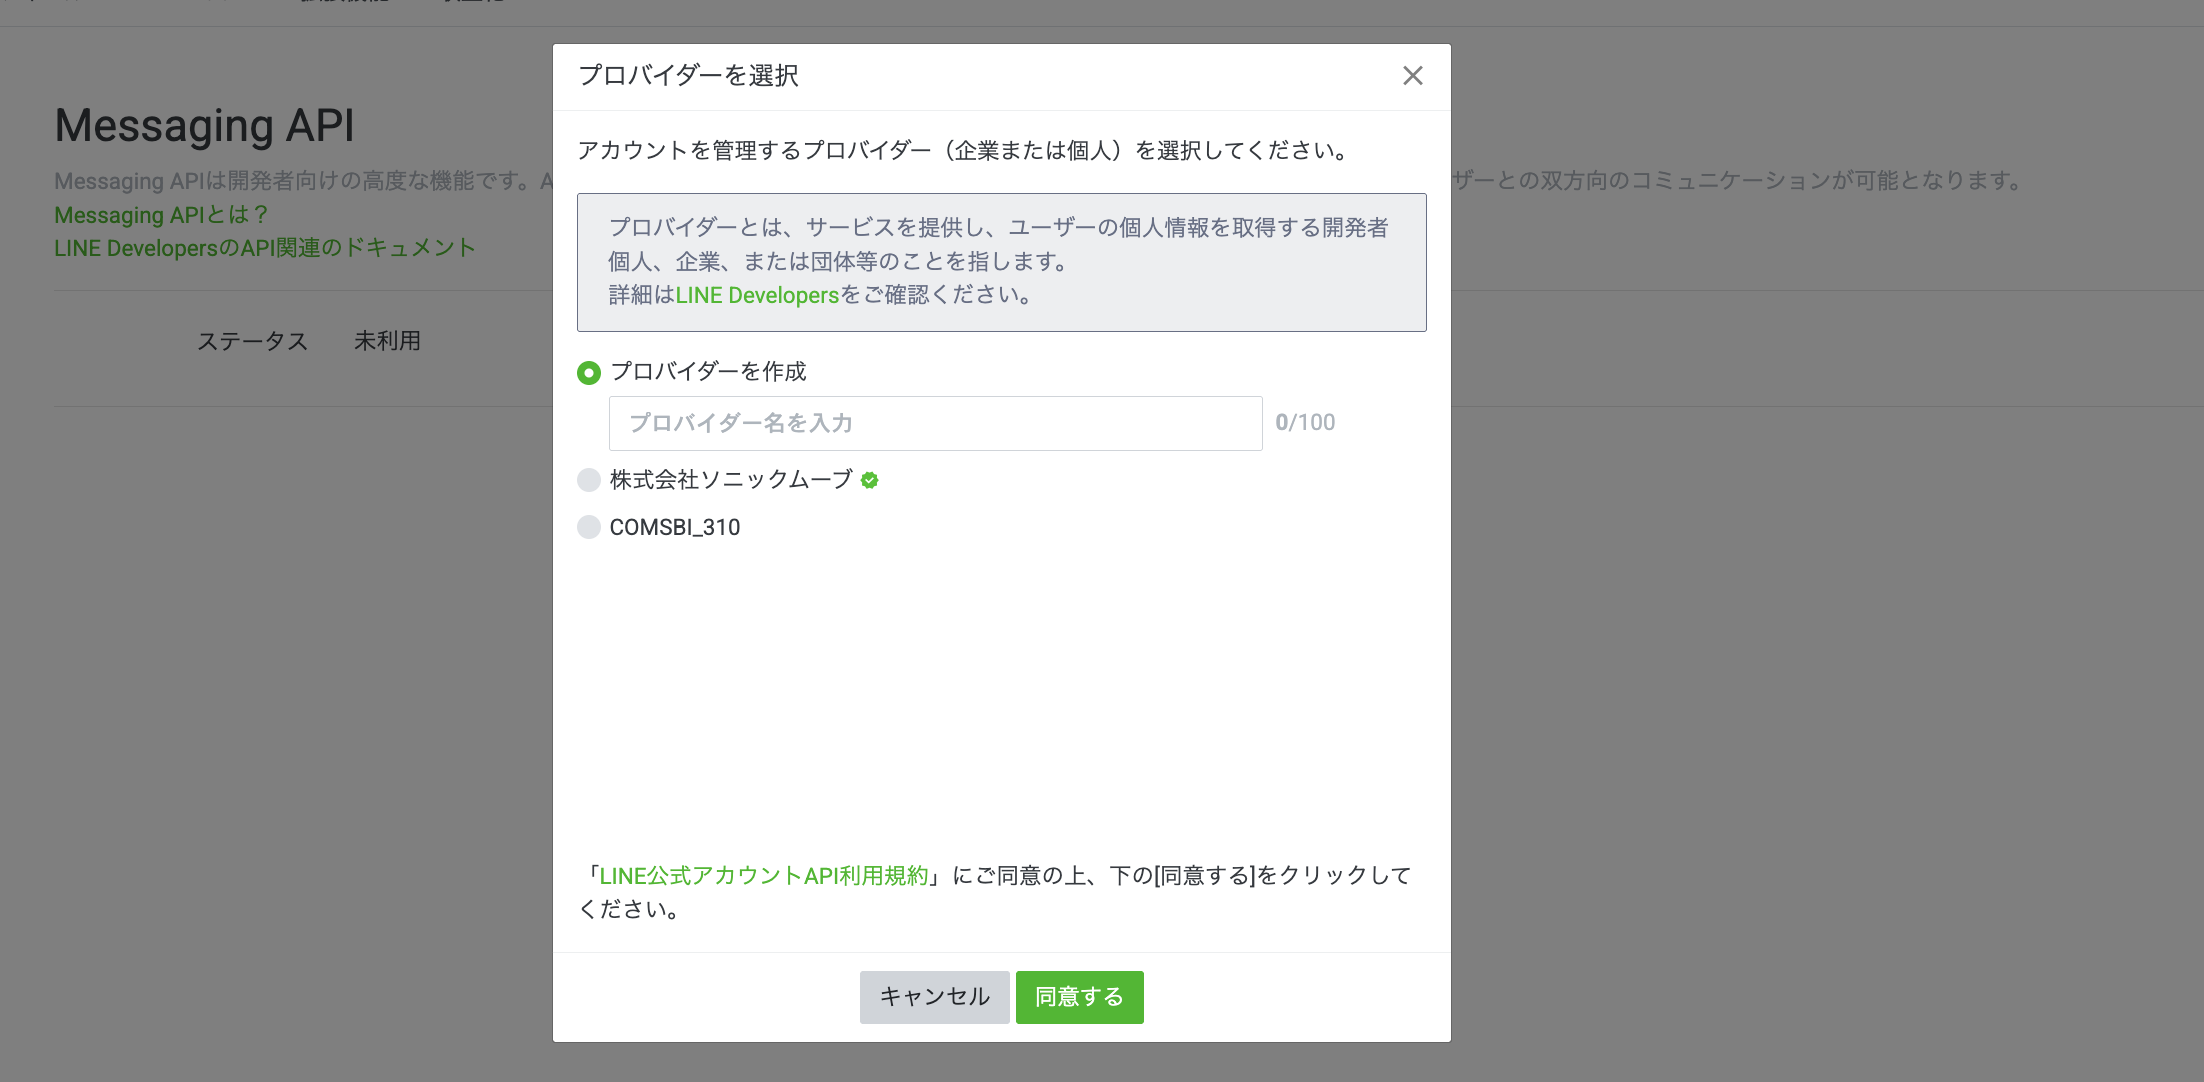Click the 0/100 character counter
The height and width of the screenshot is (1082, 2204).
tap(1305, 423)
